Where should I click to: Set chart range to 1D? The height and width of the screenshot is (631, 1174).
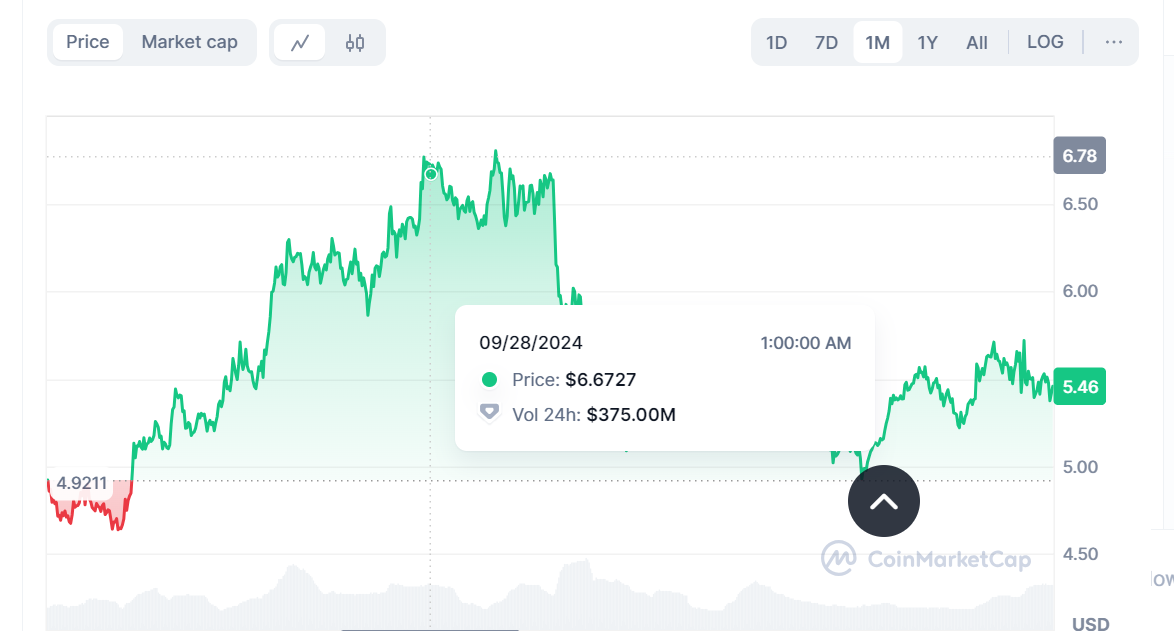pyautogui.click(x=776, y=42)
